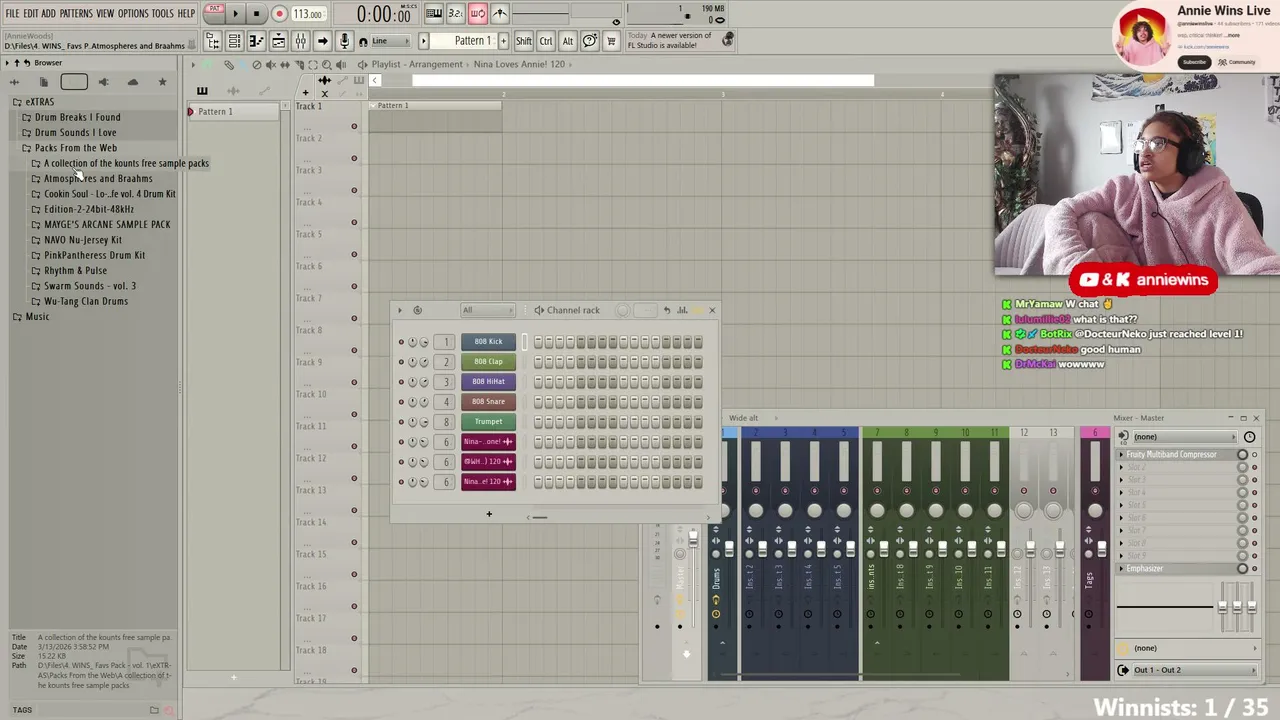Open the All channel filter dropdown
The height and width of the screenshot is (720, 1280).
pos(487,310)
